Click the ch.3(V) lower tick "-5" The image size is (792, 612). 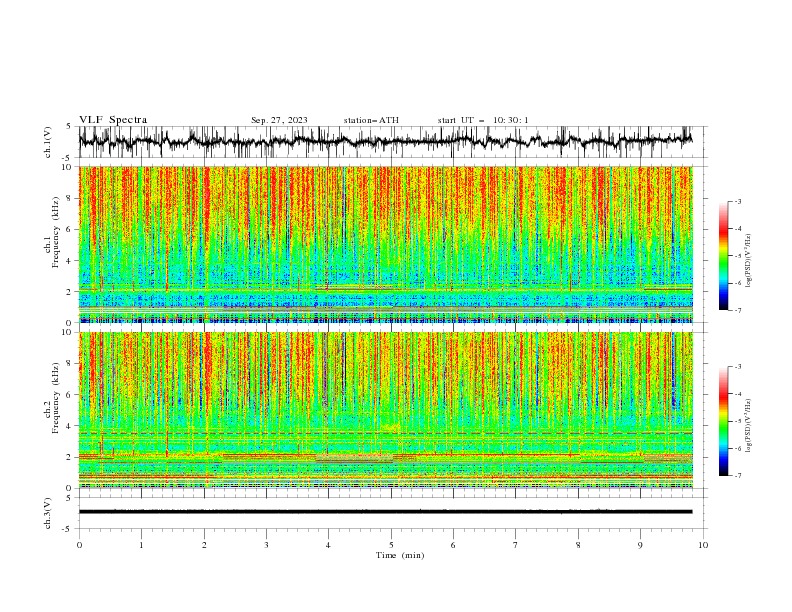(x=68, y=529)
